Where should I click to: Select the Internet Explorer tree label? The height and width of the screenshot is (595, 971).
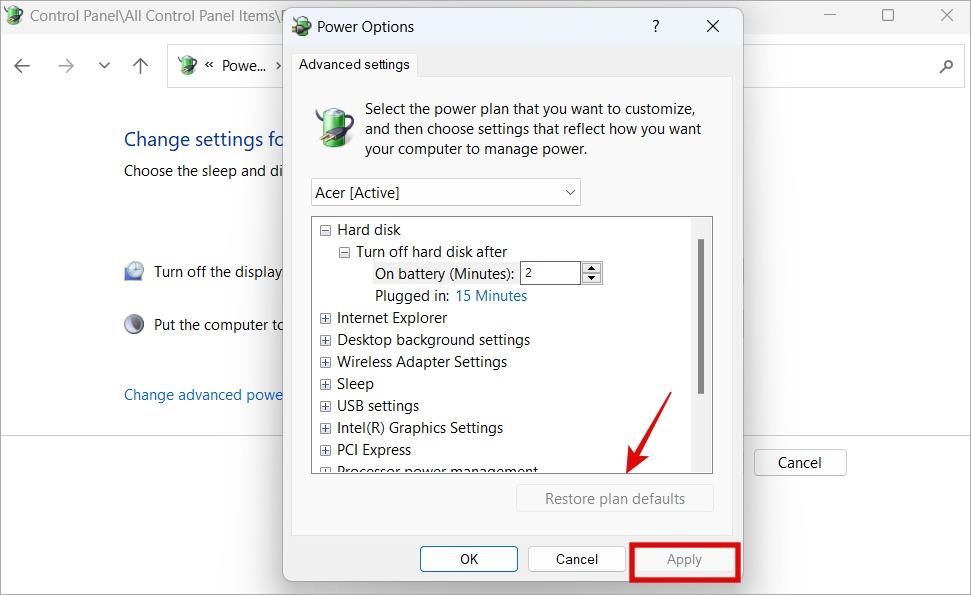coord(392,318)
